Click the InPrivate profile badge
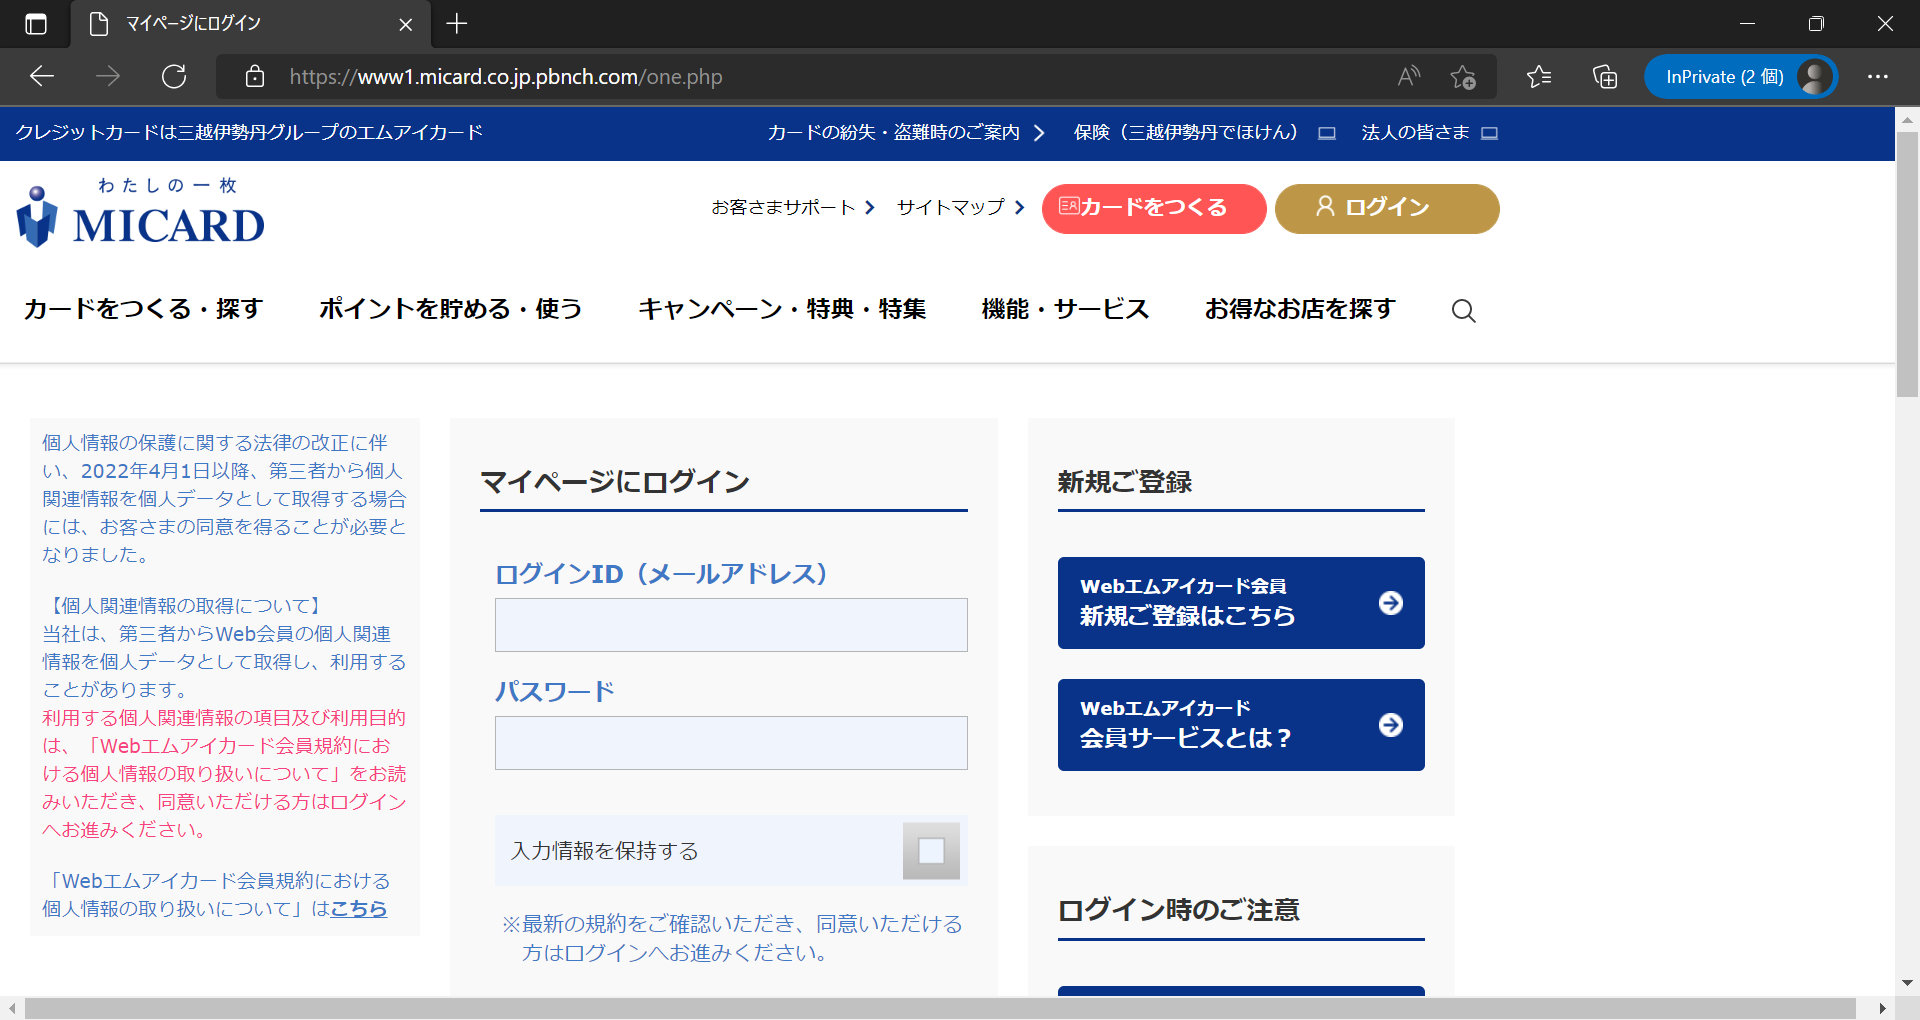The width and height of the screenshot is (1920, 1020). pyautogui.click(x=1741, y=77)
